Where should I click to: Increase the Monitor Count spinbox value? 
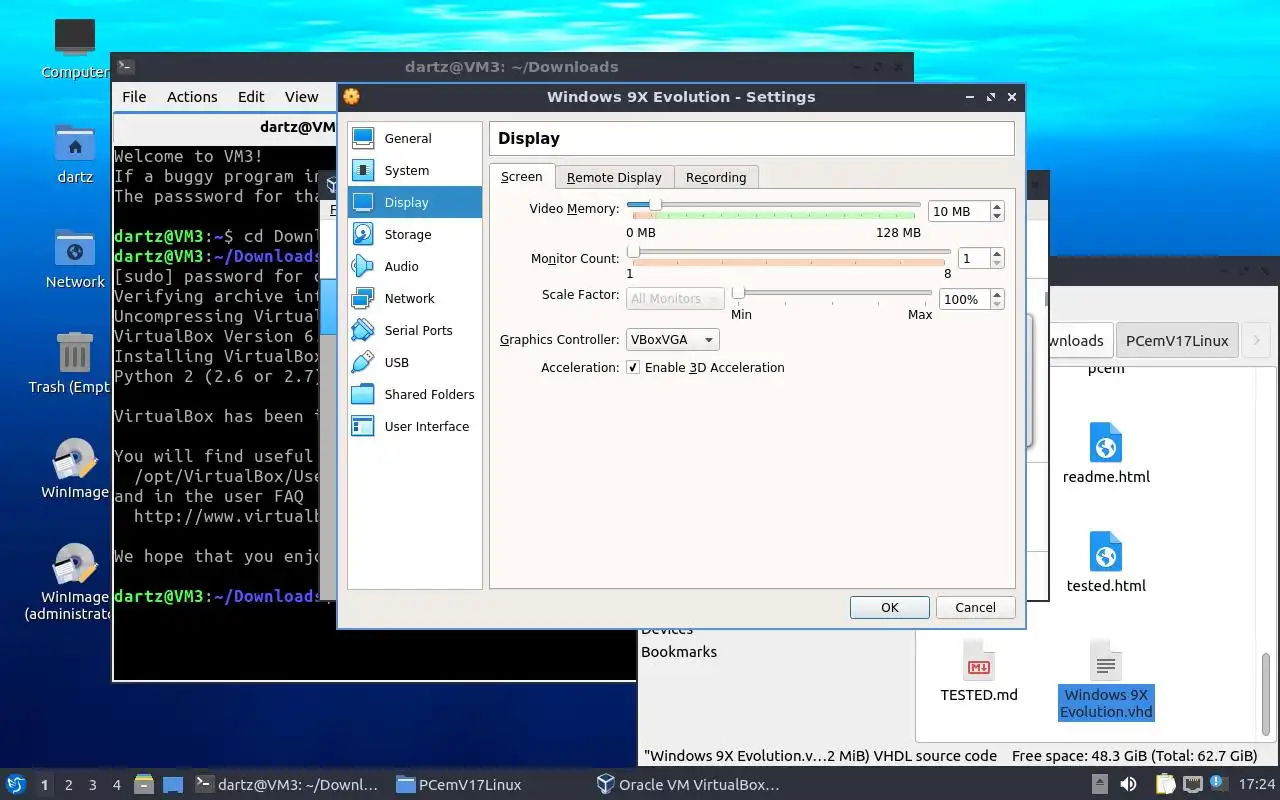point(997,253)
